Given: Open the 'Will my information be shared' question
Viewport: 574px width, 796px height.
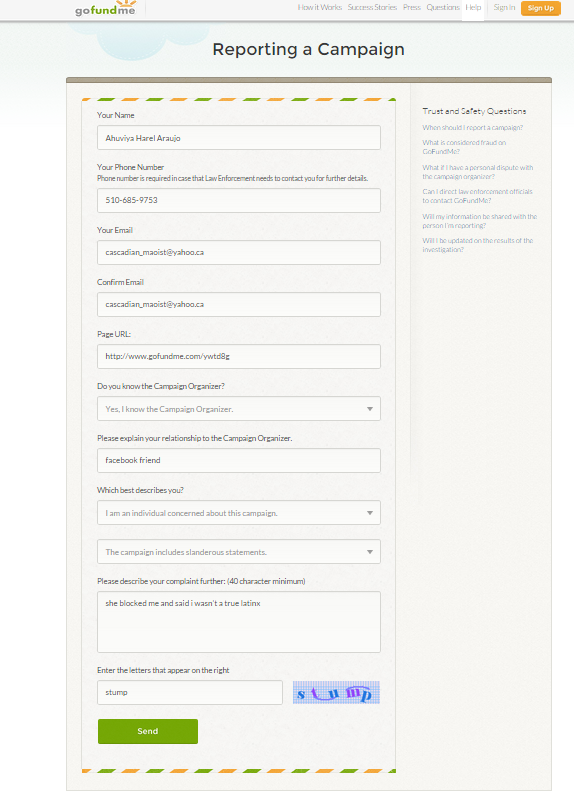Looking at the screenshot, I should 480,221.
